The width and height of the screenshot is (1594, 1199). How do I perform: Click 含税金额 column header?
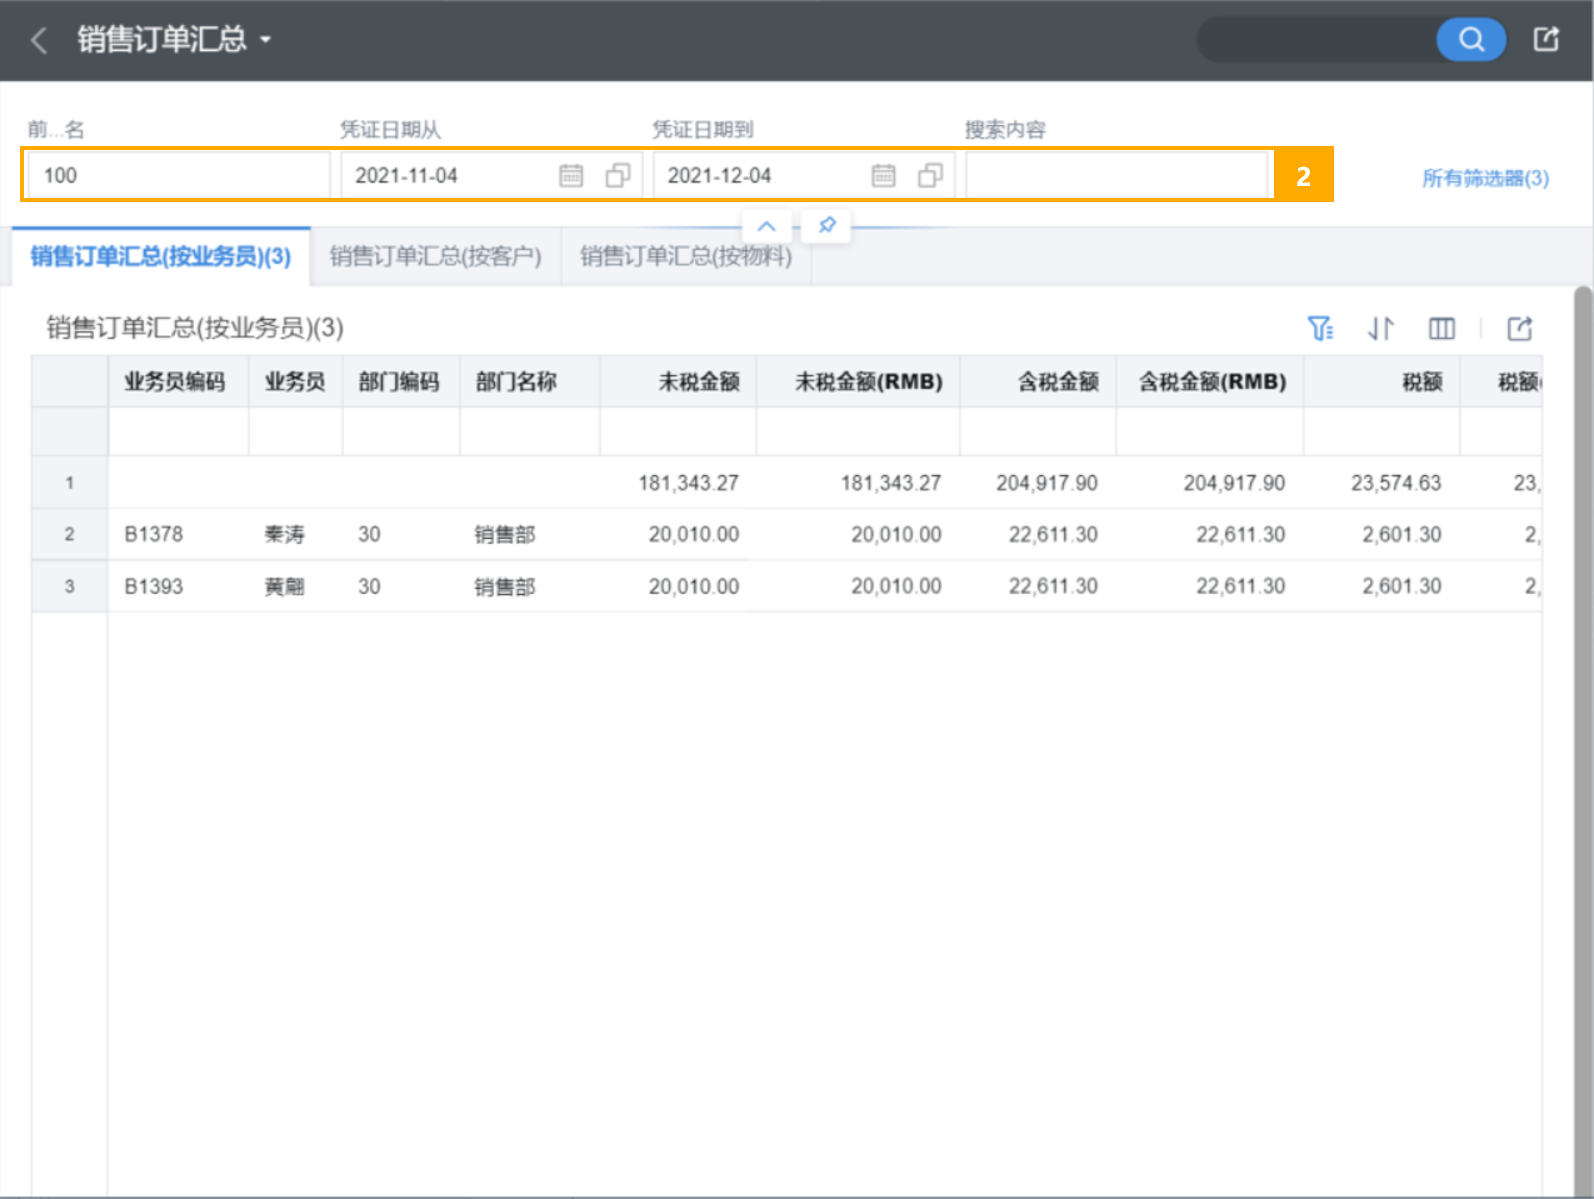tap(1038, 381)
